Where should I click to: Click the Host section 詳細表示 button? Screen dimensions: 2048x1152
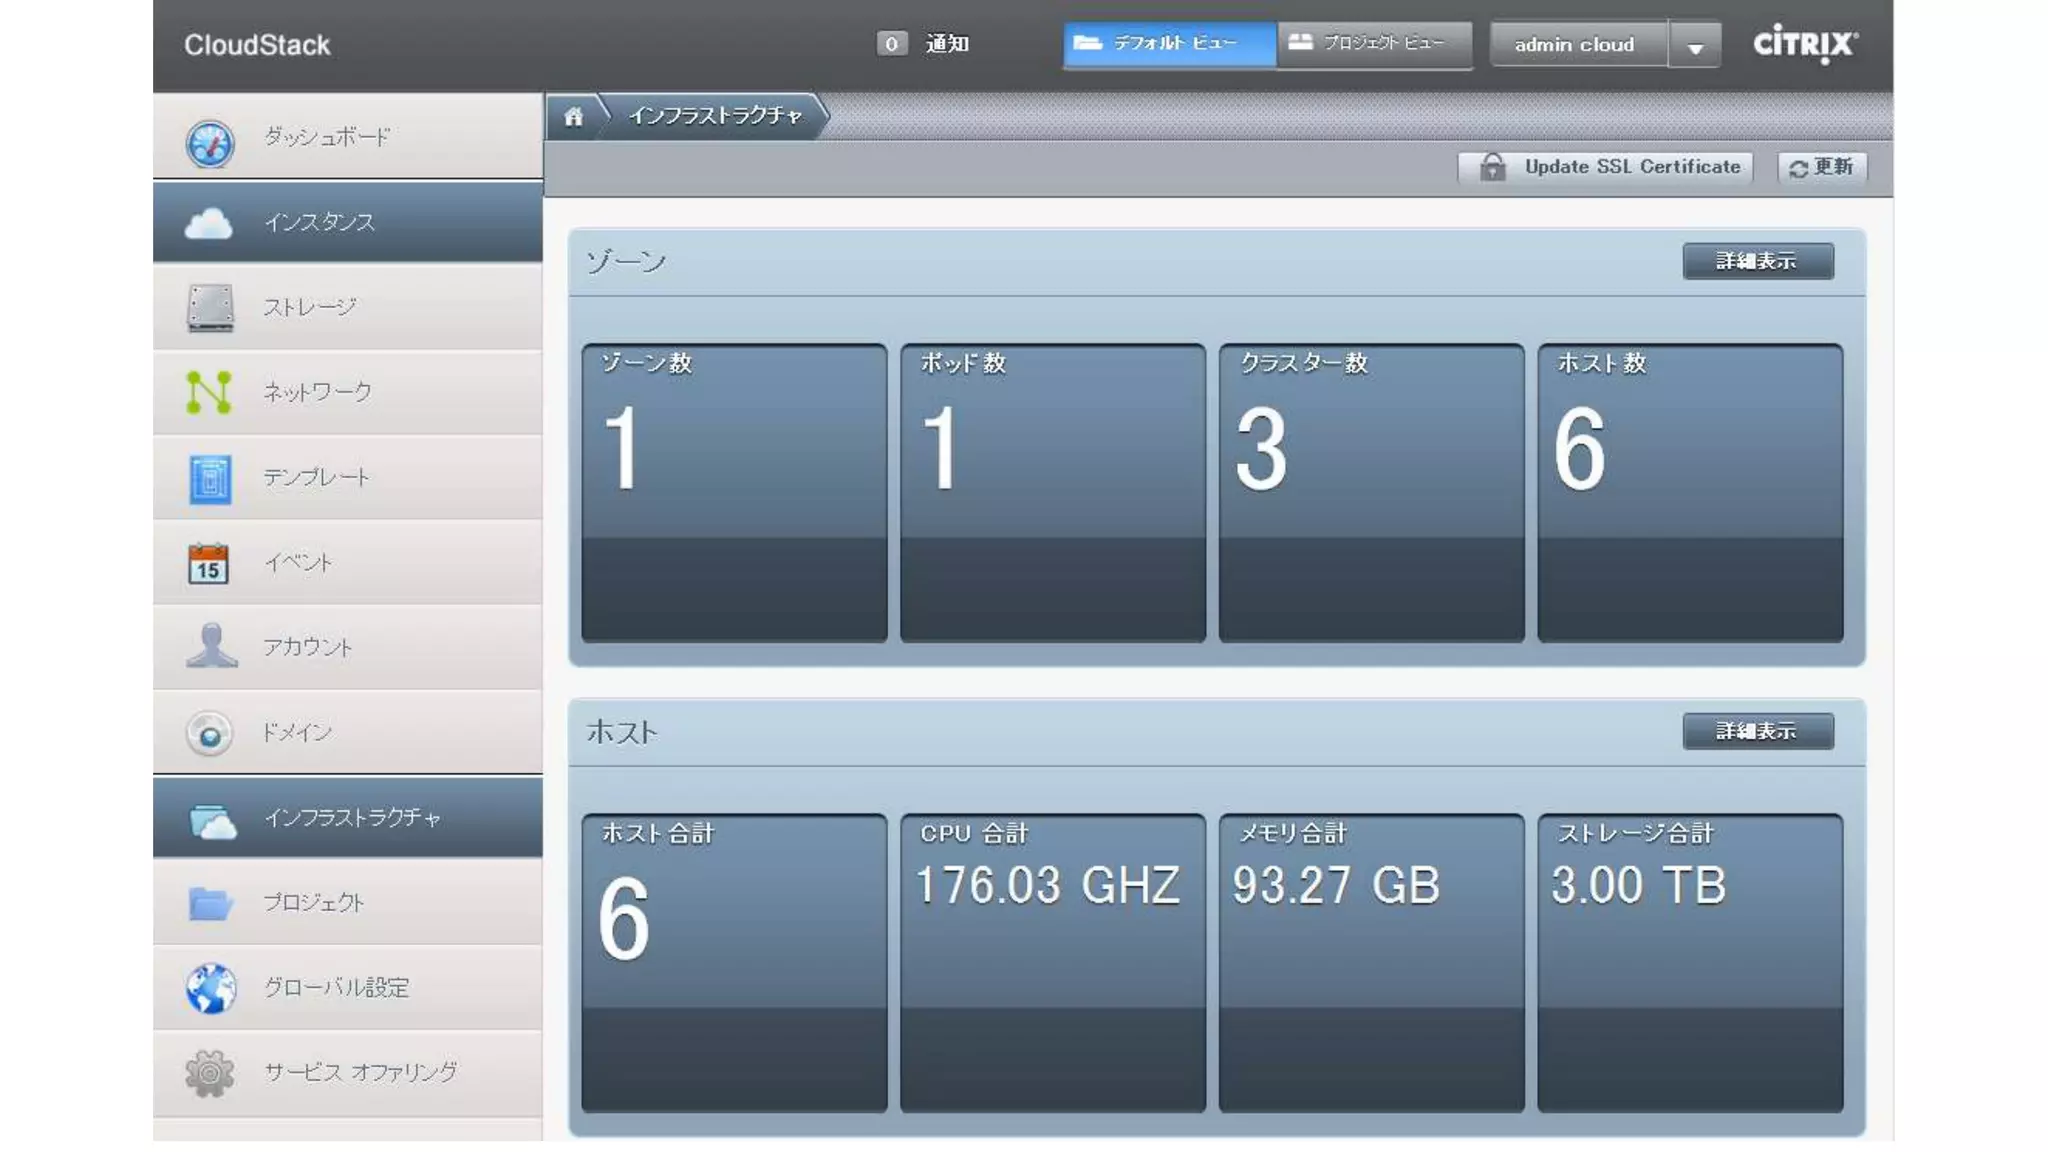pyautogui.click(x=1757, y=731)
